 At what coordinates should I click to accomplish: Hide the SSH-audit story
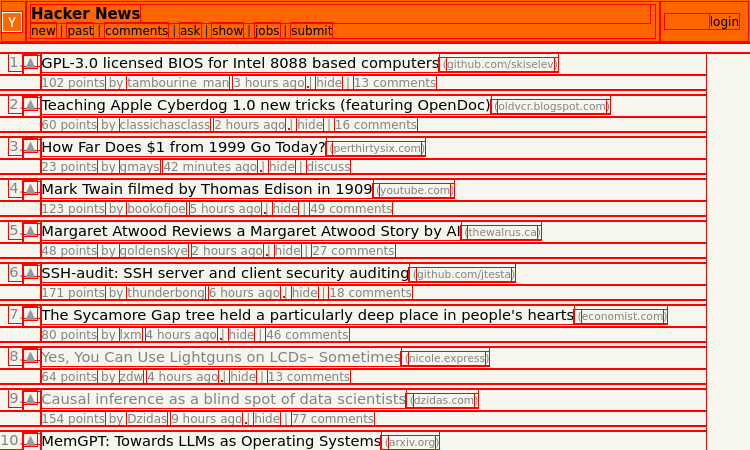[305, 293]
